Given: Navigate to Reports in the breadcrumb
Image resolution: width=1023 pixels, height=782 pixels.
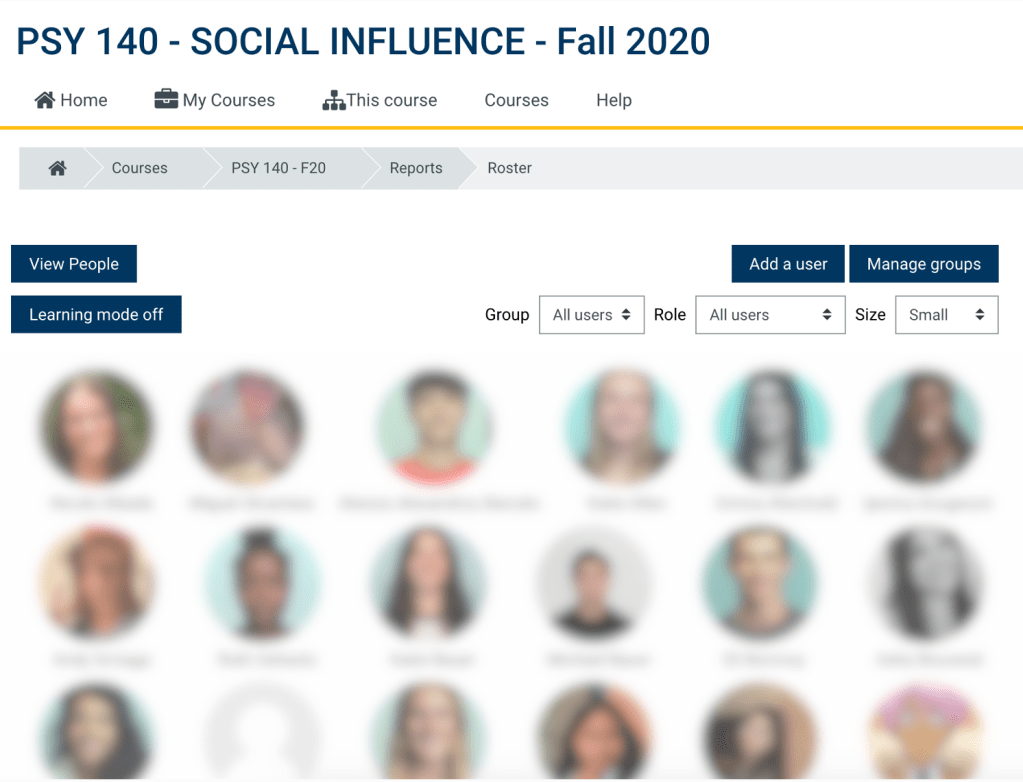Looking at the screenshot, I should 416,168.
